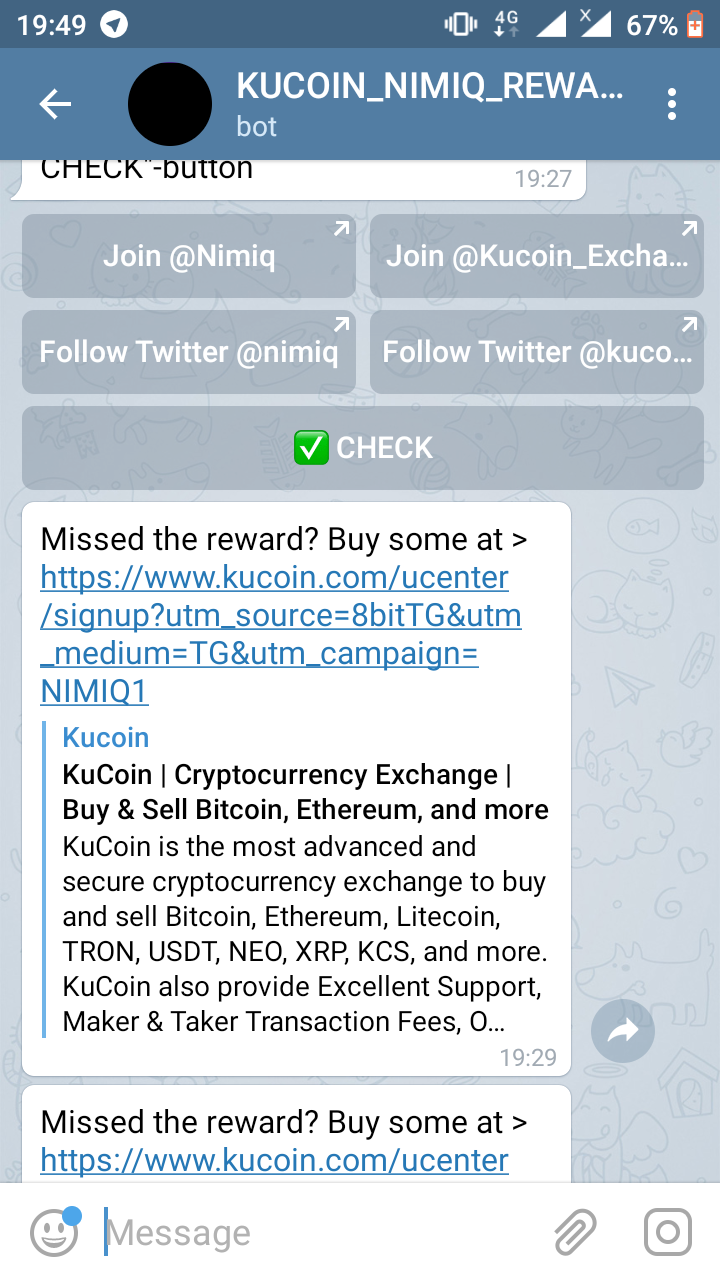720x1280 pixels.
Task: Tap the KuCoin Cryptocurrency Exchange preview headline
Action: (x=305, y=792)
